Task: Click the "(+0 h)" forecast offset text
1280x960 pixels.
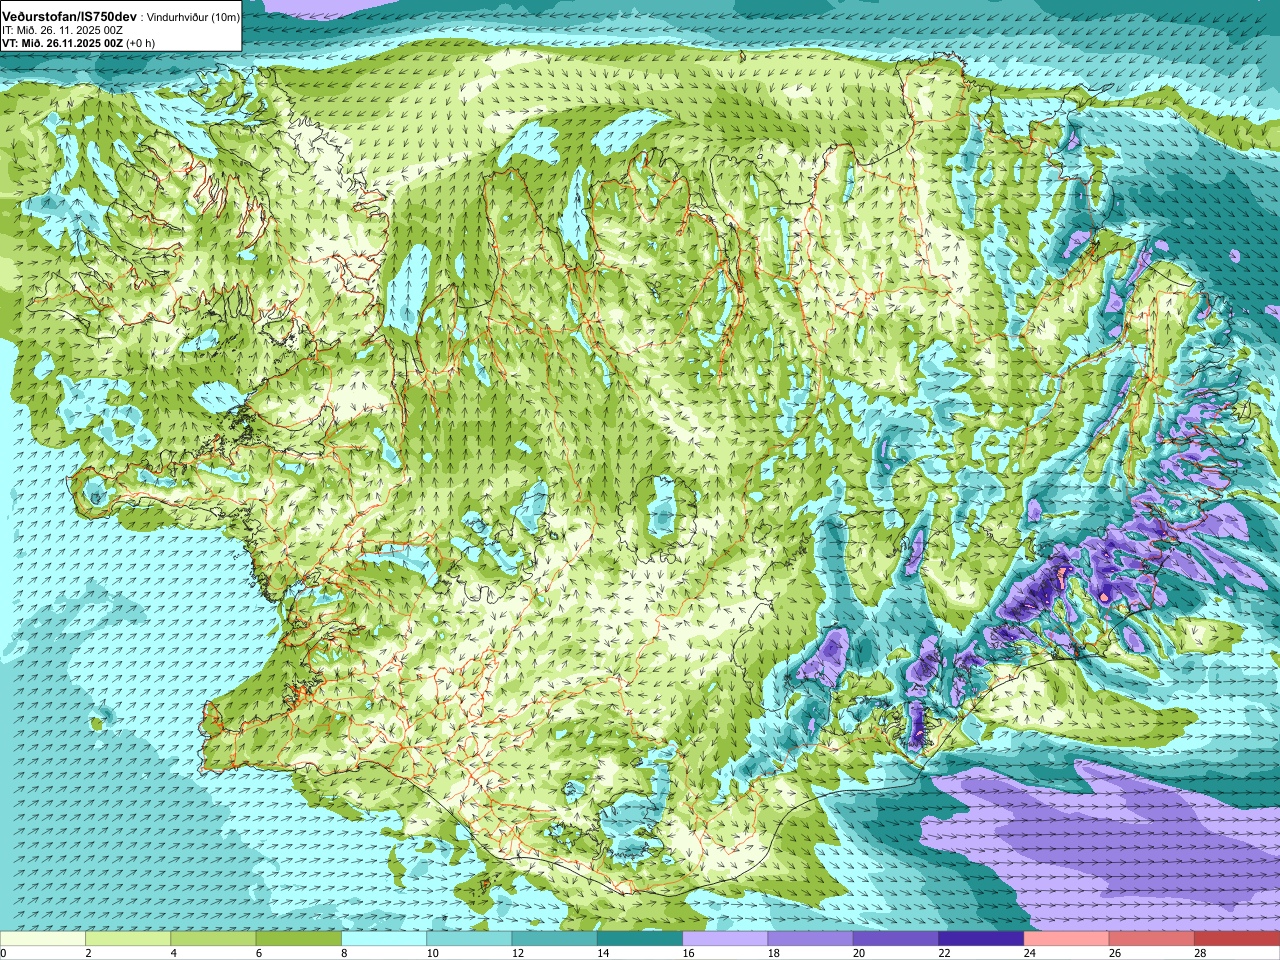Action: pos(140,43)
